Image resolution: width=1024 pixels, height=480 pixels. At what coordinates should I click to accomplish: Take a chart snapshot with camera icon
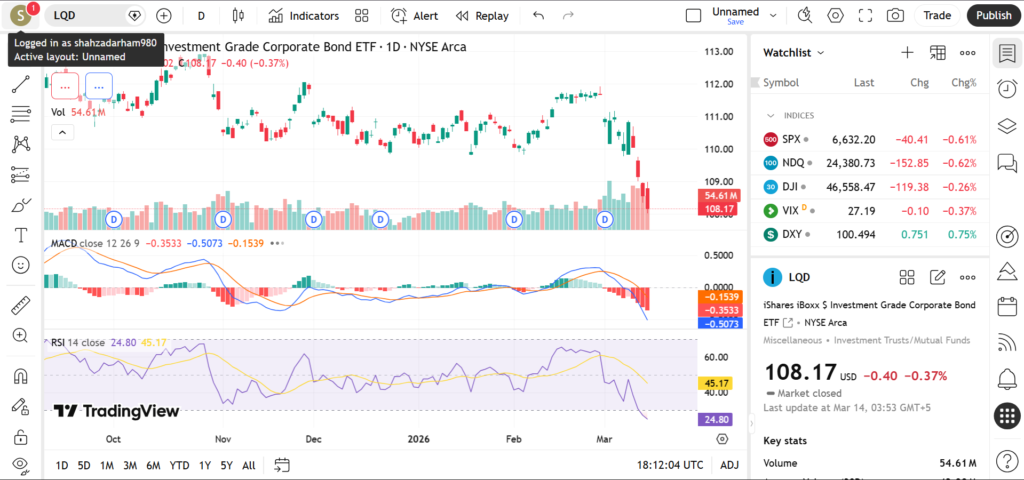[x=895, y=16]
